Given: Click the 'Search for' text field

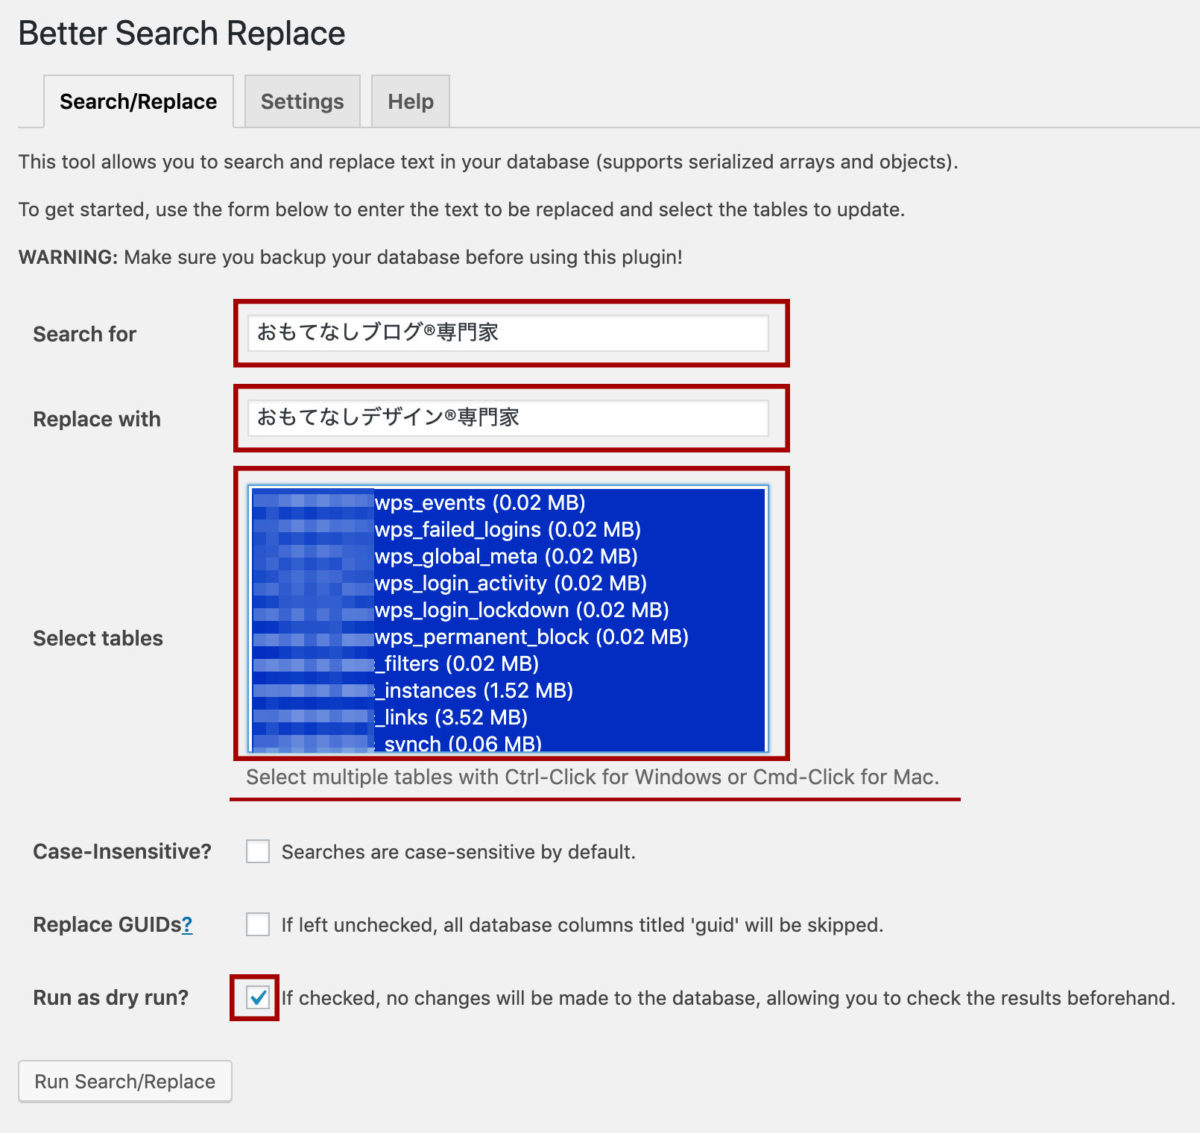Looking at the screenshot, I should tap(508, 333).
